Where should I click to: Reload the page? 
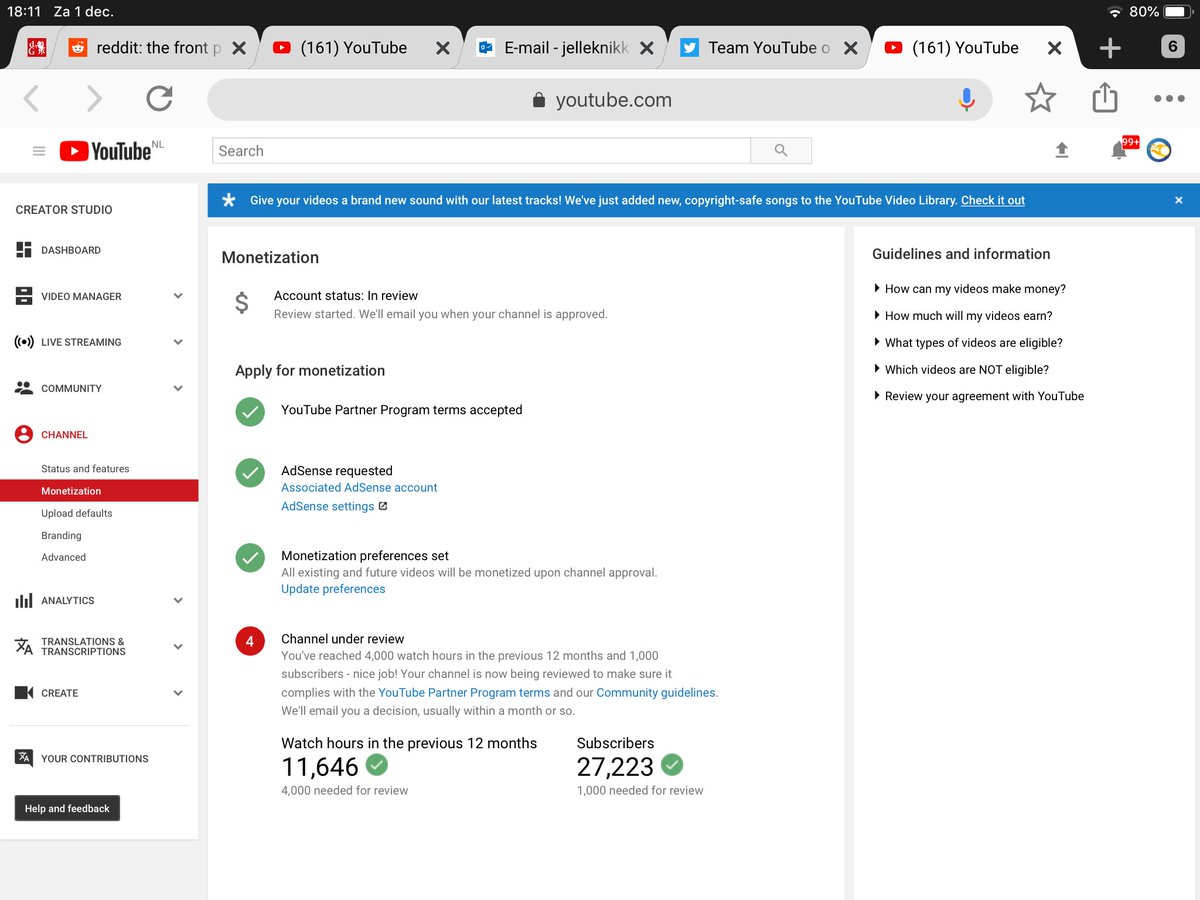click(x=159, y=98)
